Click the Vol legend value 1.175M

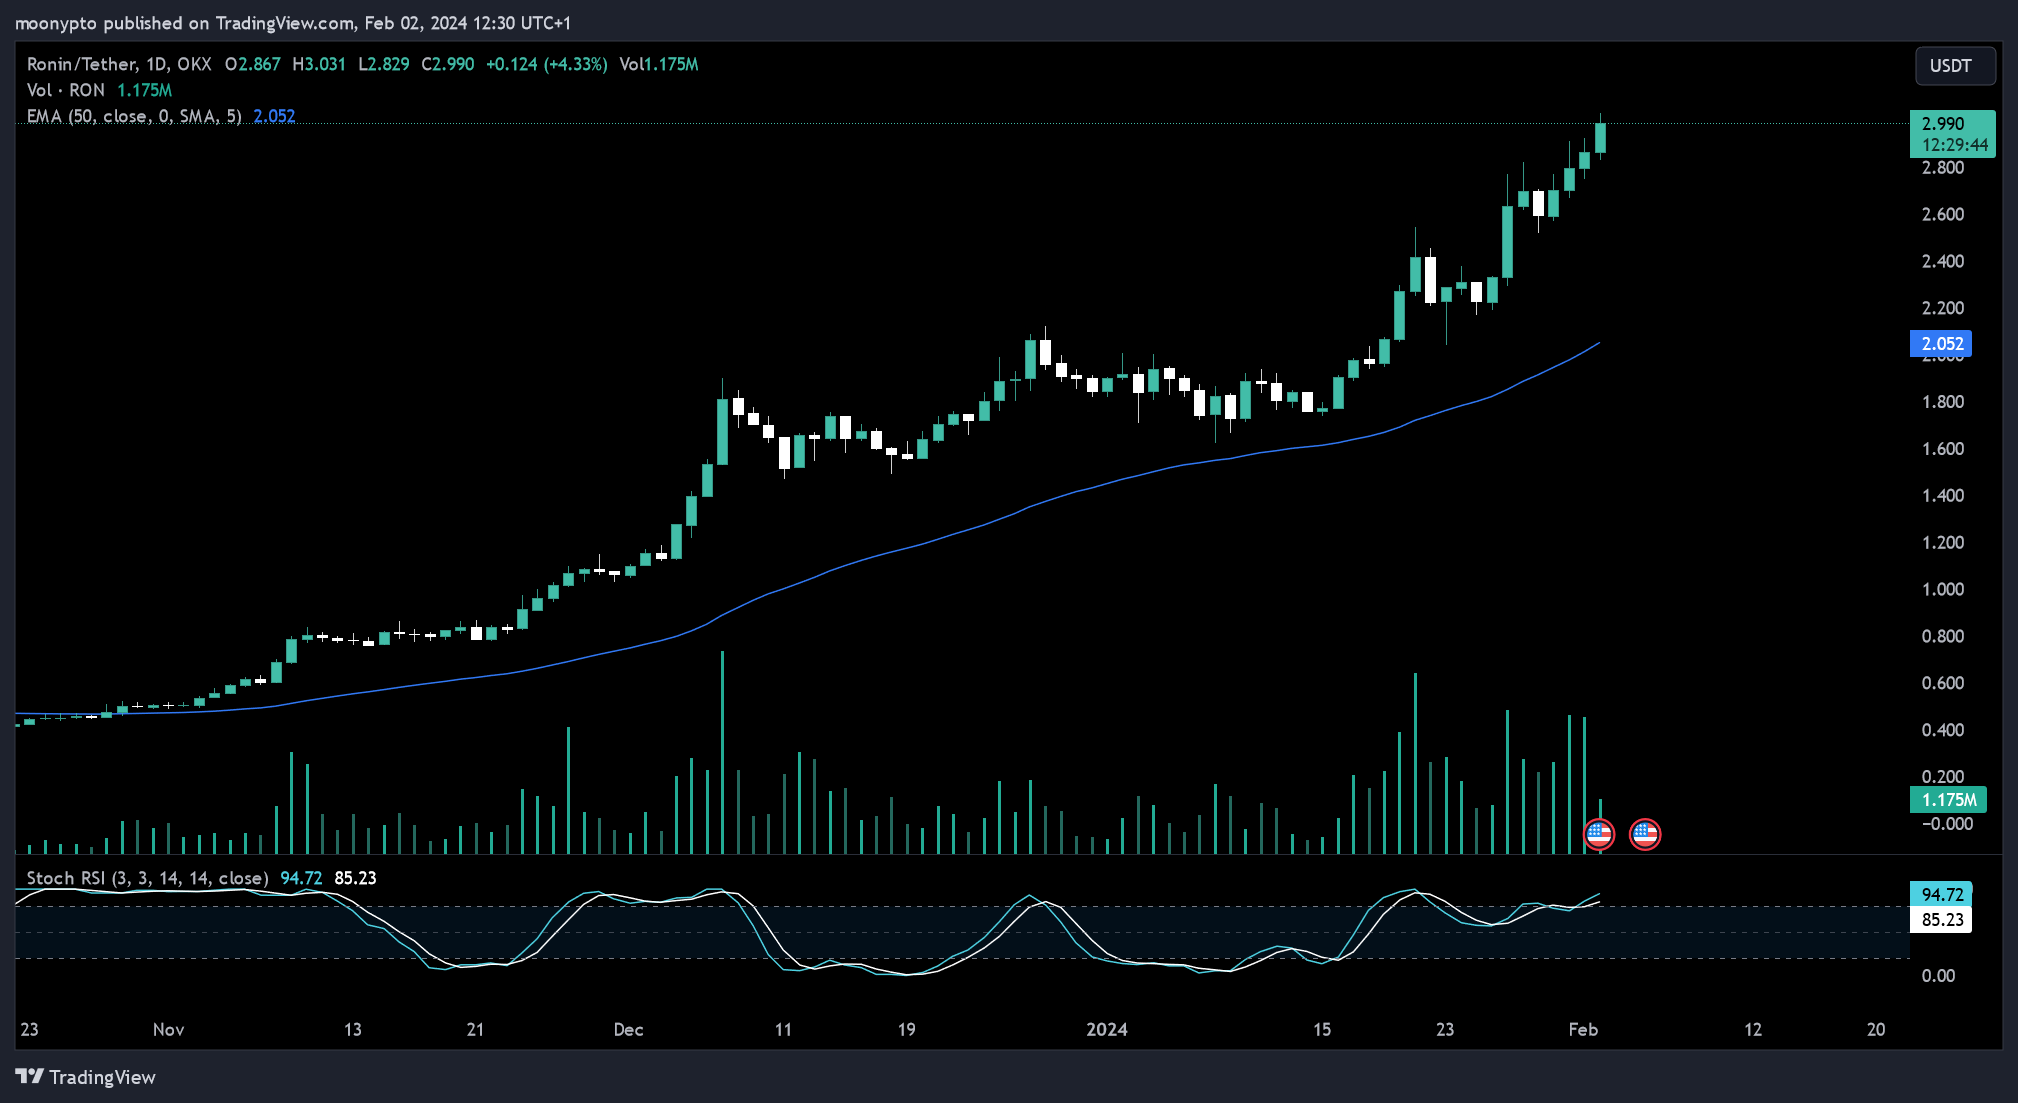point(144,90)
